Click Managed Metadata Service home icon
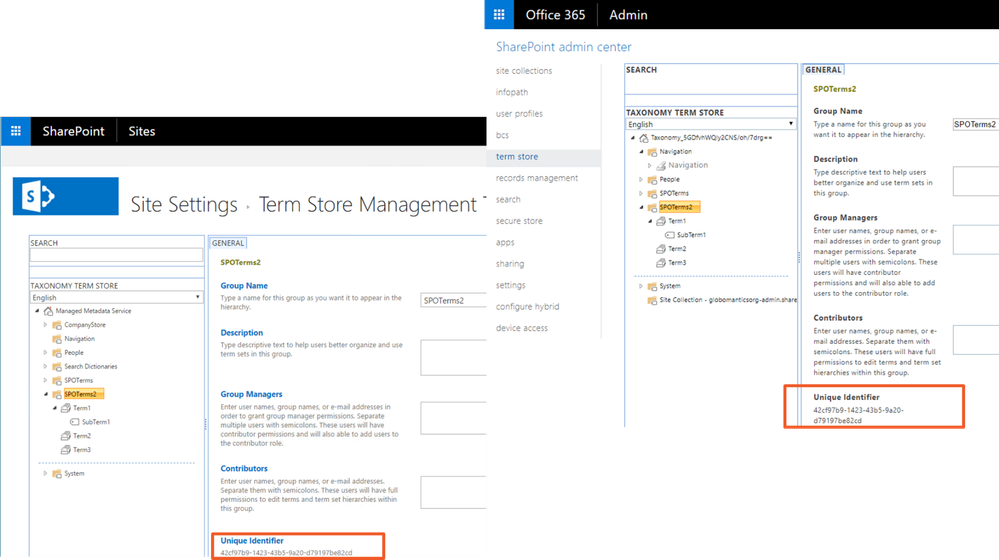 click(x=48, y=311)
